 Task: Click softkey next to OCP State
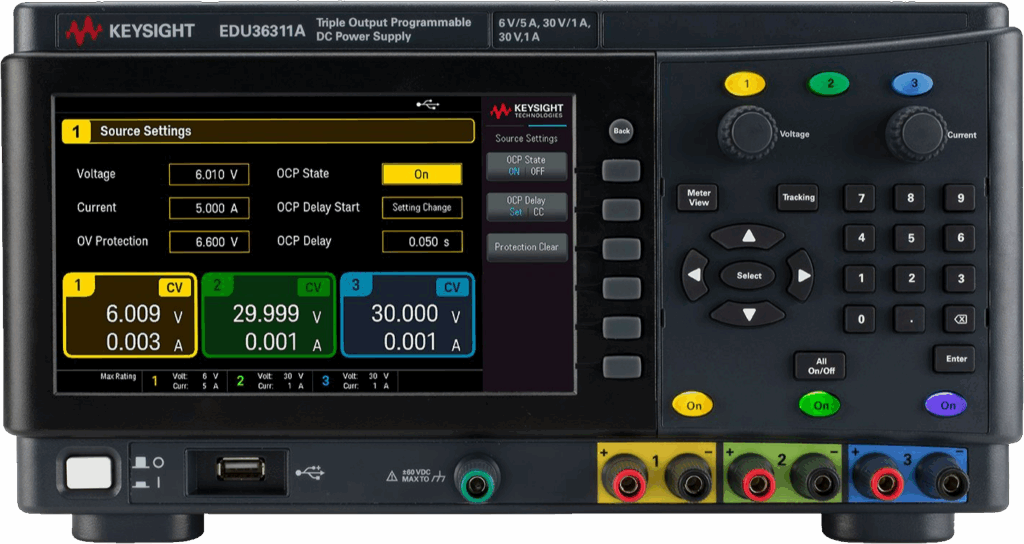[x=621, y=170]
